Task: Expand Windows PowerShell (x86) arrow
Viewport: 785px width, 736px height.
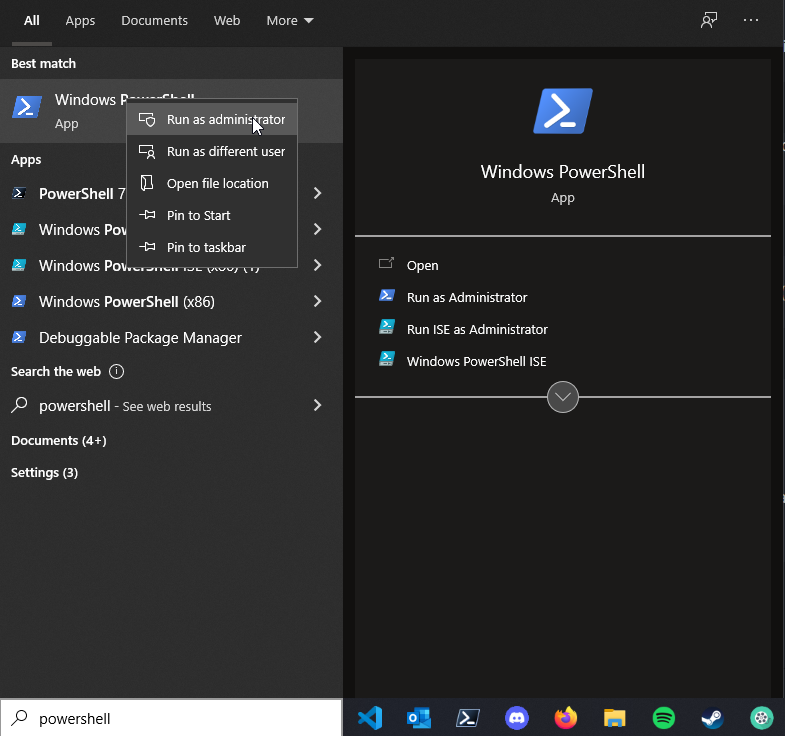Action: pyautogui.click(x=317, y=301)
